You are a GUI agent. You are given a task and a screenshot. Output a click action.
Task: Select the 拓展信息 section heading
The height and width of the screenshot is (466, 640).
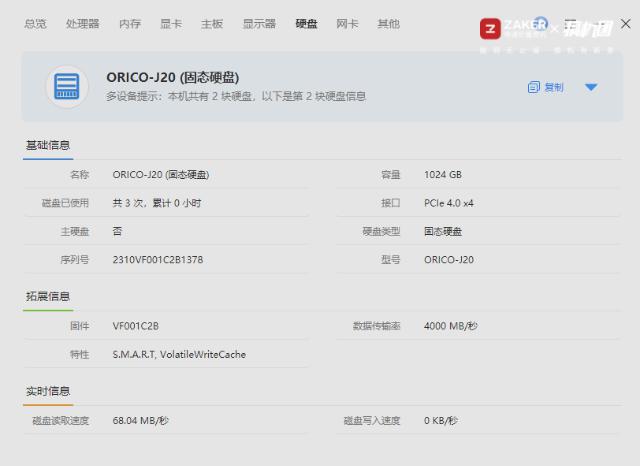[48, 296]
